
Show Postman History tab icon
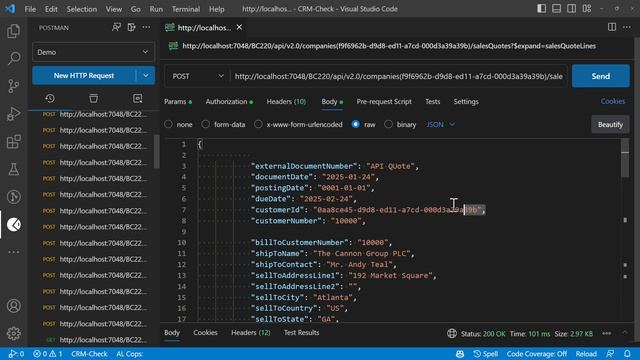(50, 98)
